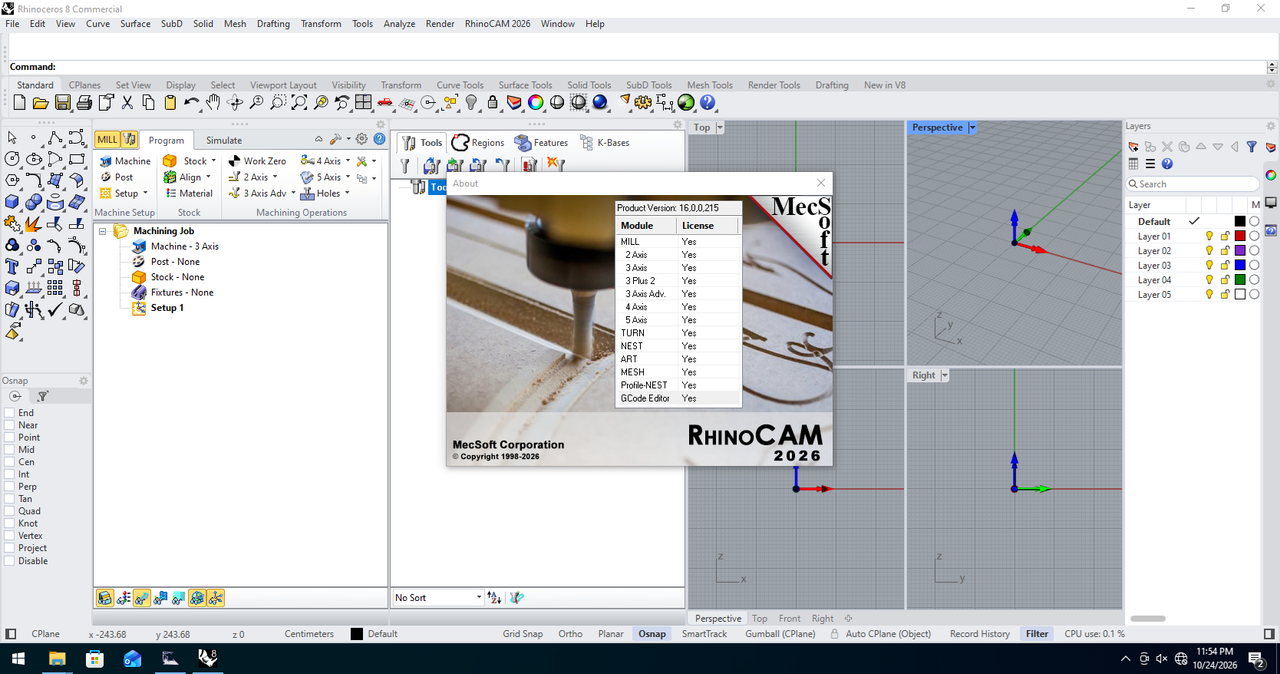Screen dimensions: 1280x674
Task: Enable the Near osnap checkbox
Action: pos(10,425)
